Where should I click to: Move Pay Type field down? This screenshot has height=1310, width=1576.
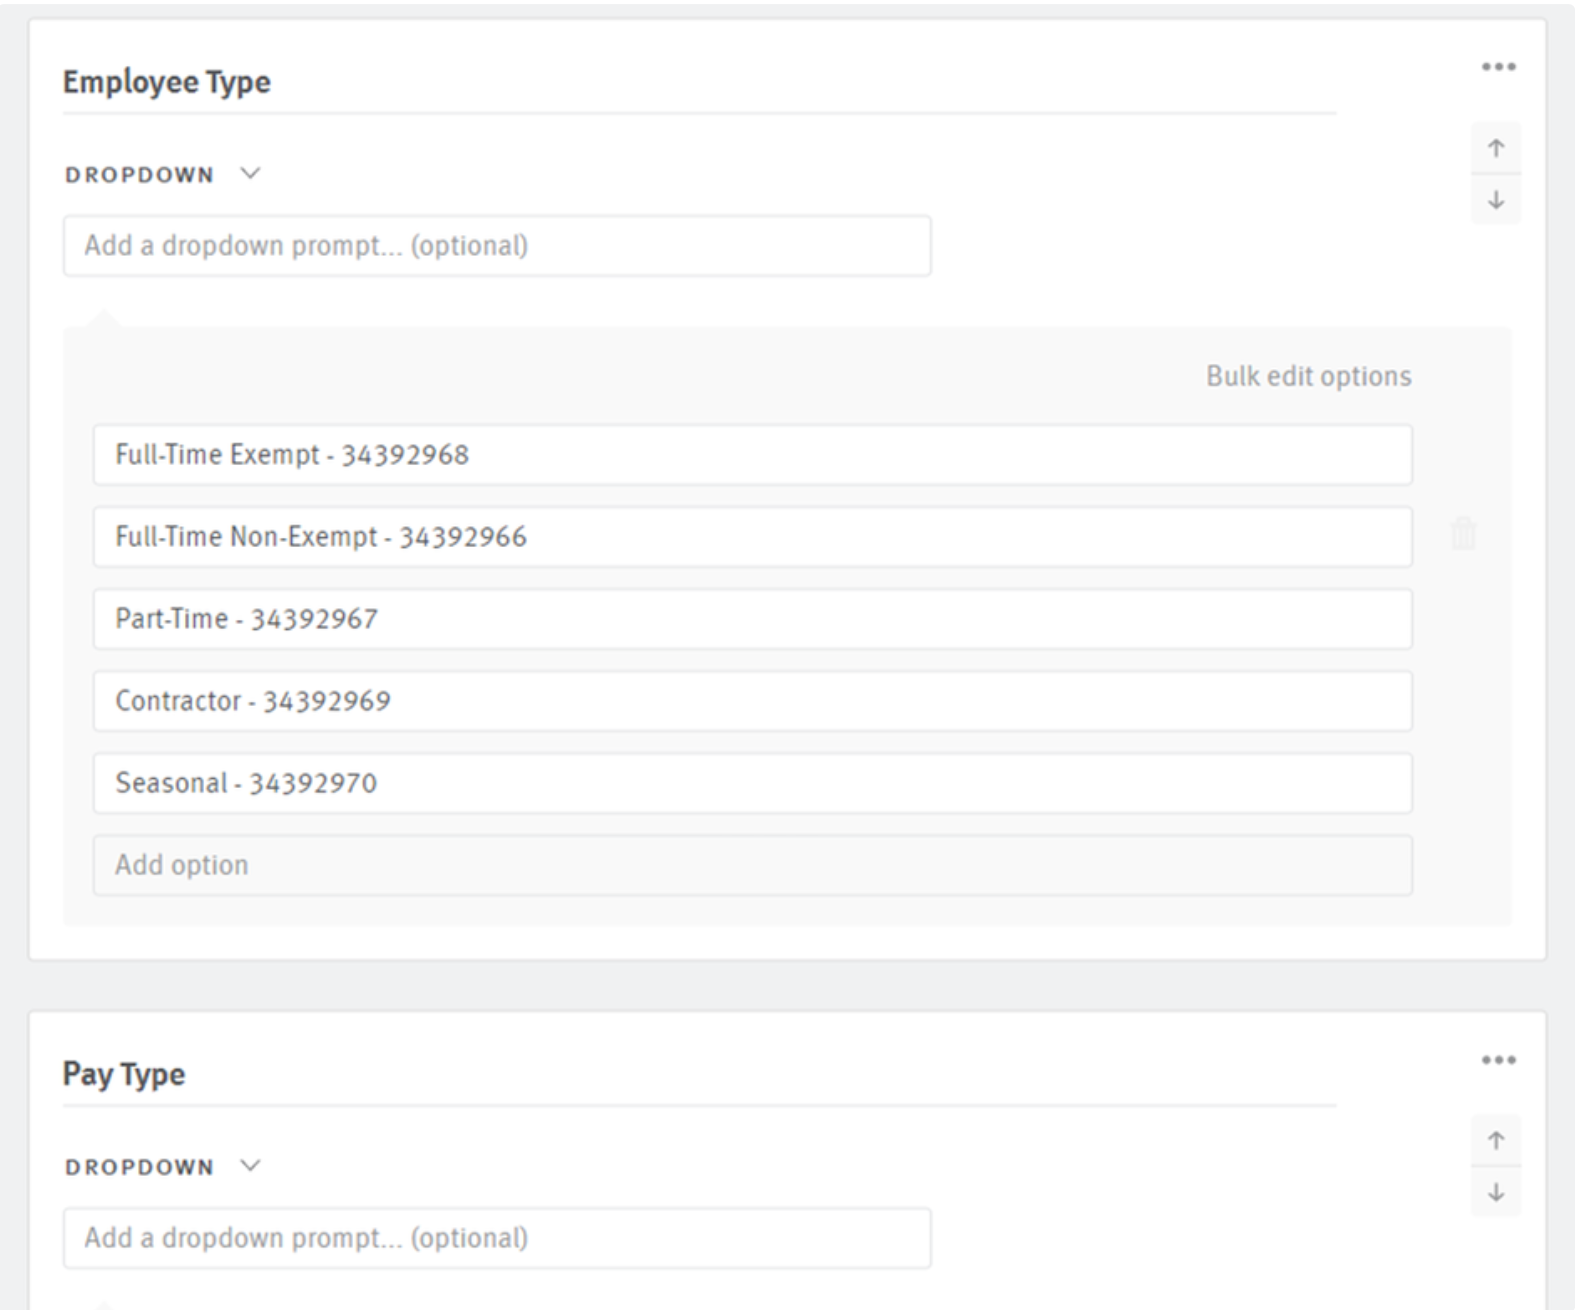coord(1496,1192)
